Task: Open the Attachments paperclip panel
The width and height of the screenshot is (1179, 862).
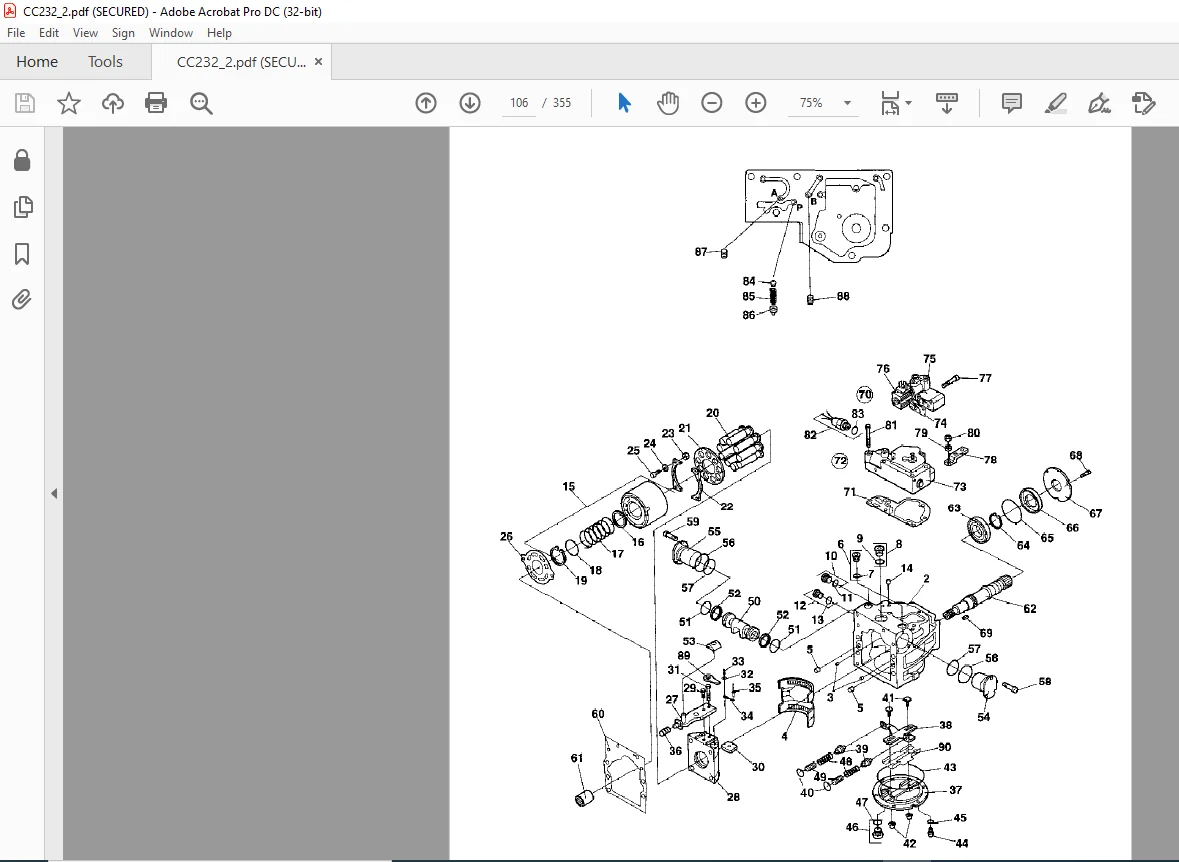Action: pos(22,300)
